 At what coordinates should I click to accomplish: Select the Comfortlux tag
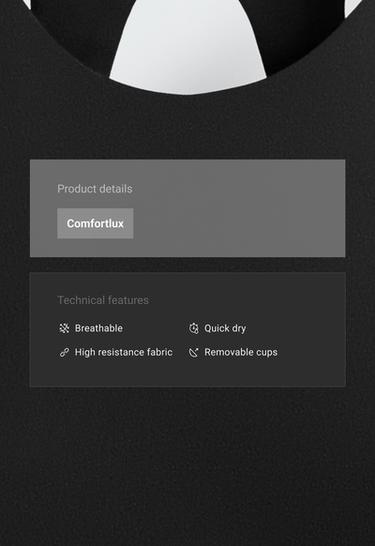[95, 223]
